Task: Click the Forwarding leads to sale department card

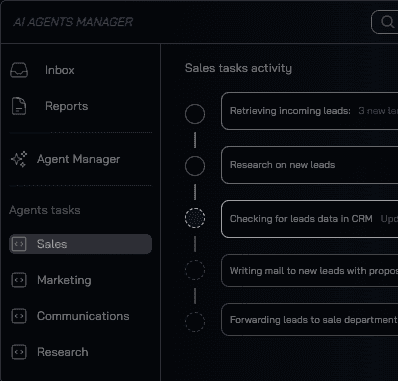Action: point(309,320)
